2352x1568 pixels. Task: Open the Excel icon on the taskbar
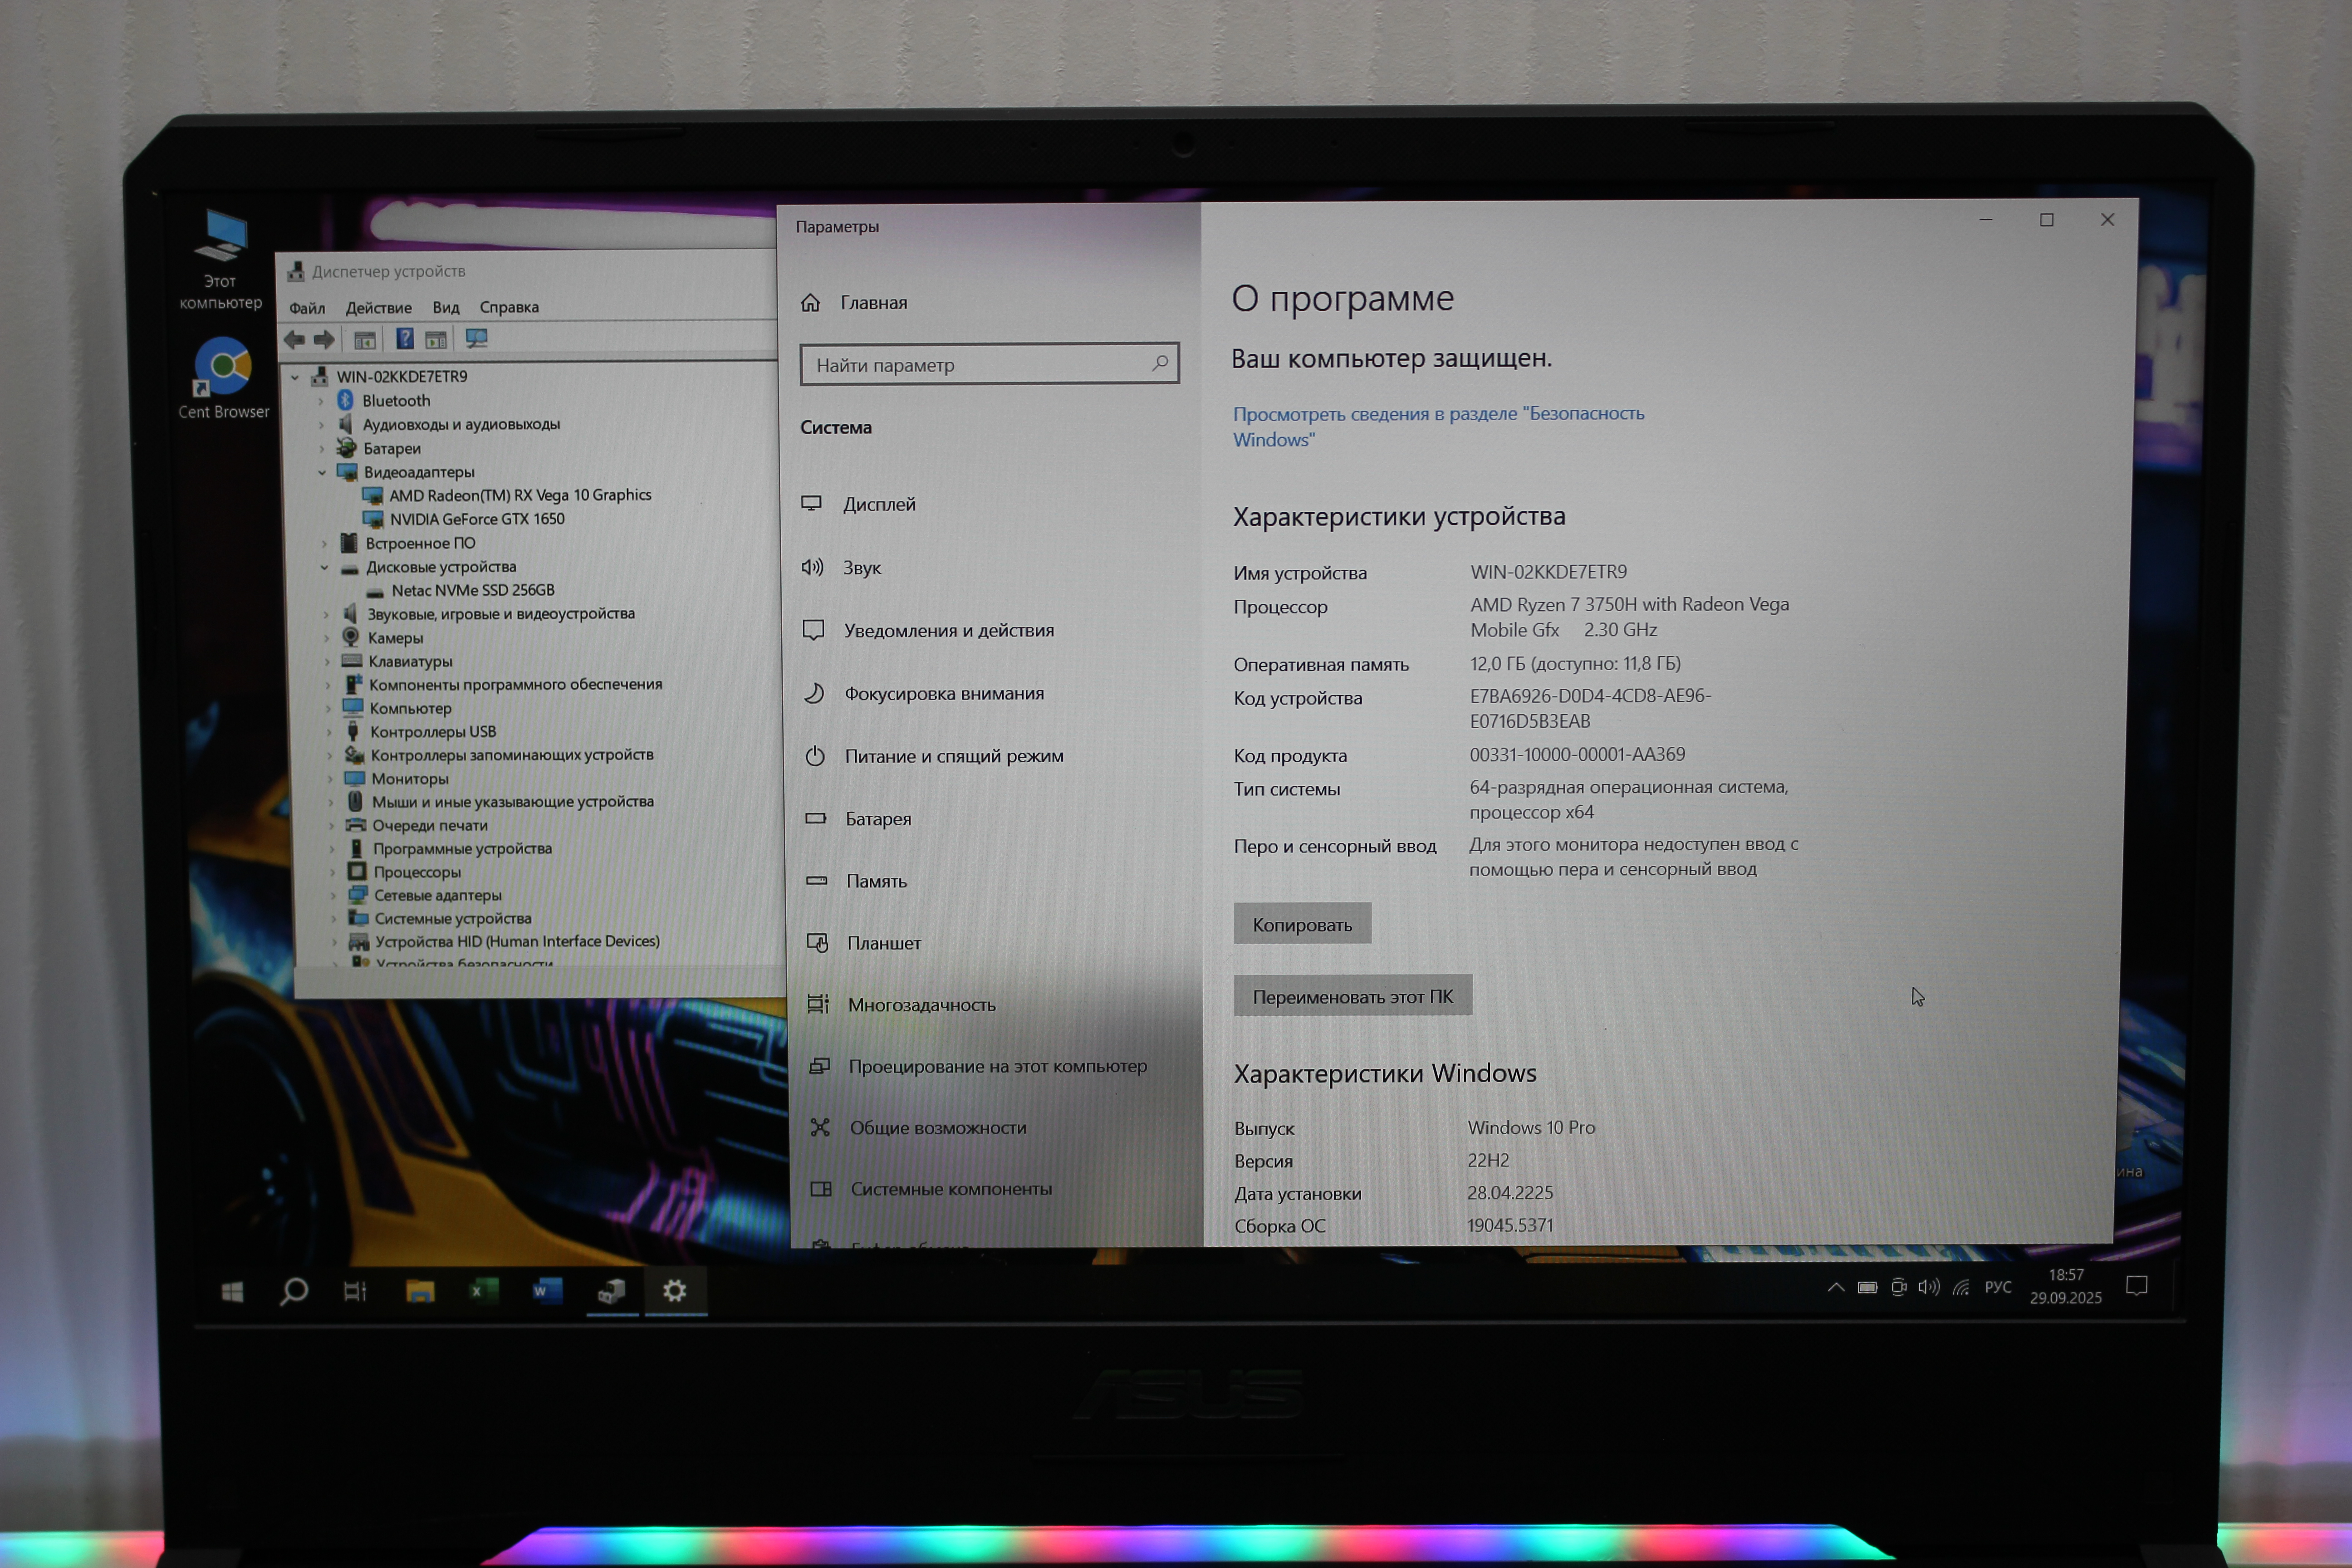click(483, 1291)
